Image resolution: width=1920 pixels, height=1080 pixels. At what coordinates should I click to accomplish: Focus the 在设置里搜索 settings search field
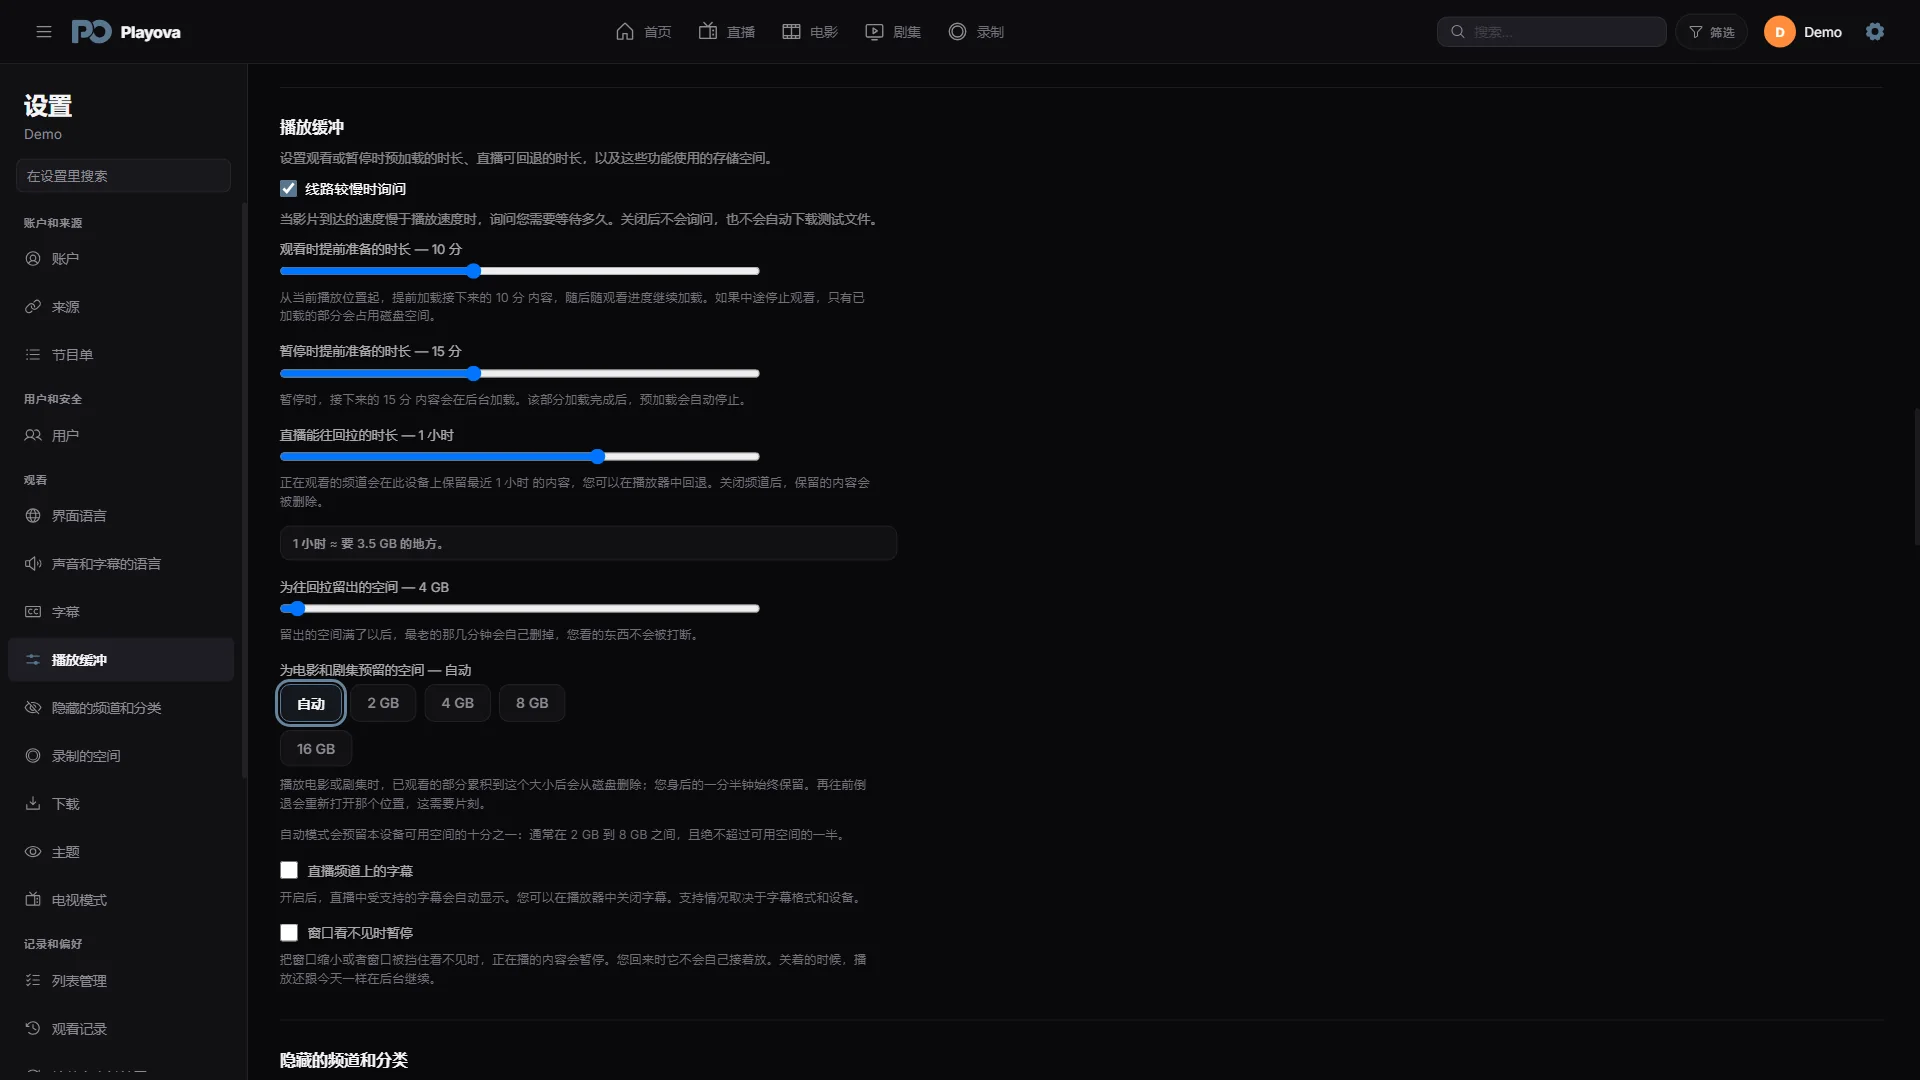(x=123, y=176)
